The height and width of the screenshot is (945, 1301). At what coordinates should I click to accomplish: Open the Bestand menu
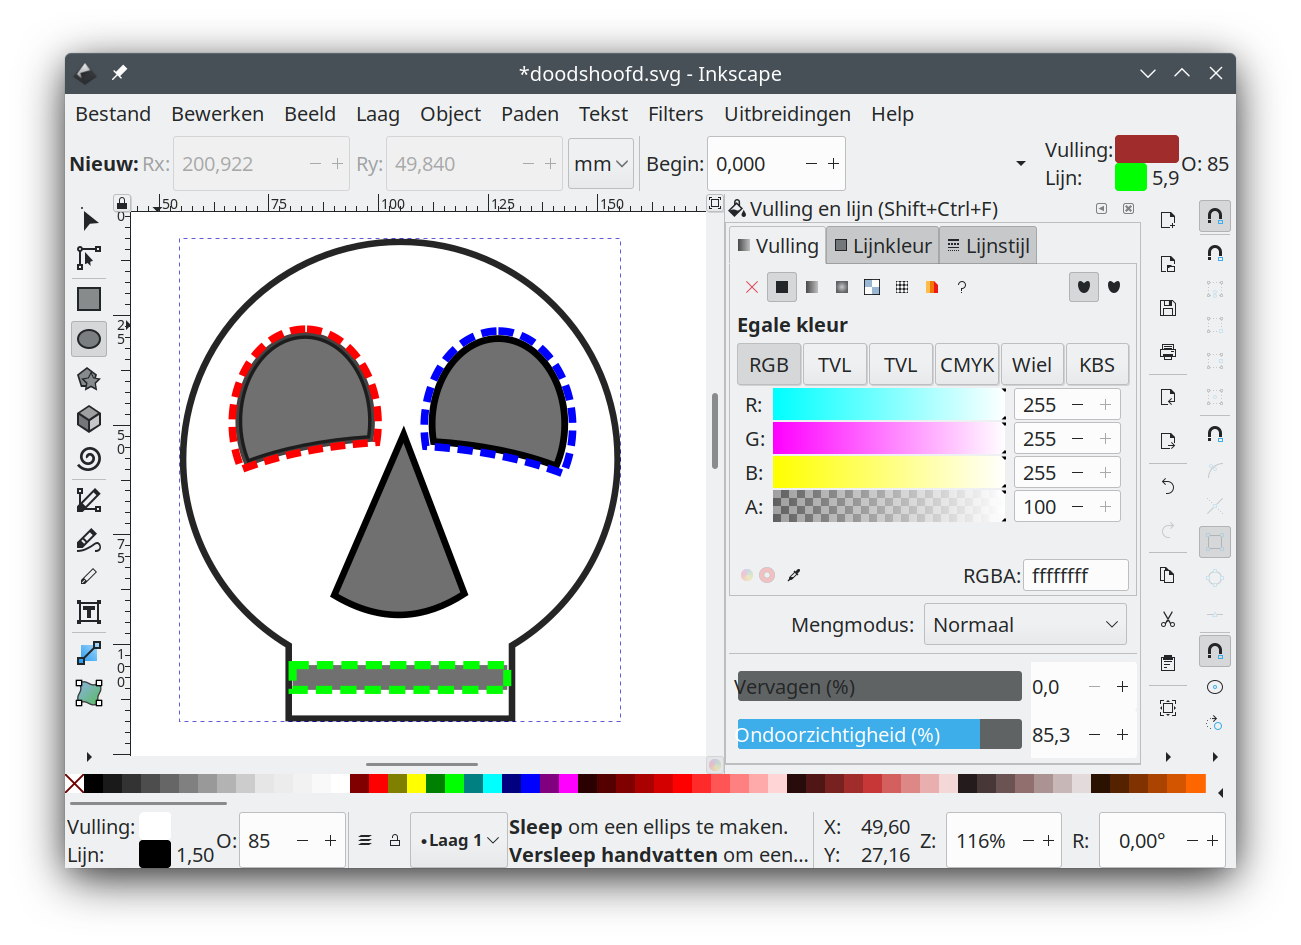click(113, 114)
